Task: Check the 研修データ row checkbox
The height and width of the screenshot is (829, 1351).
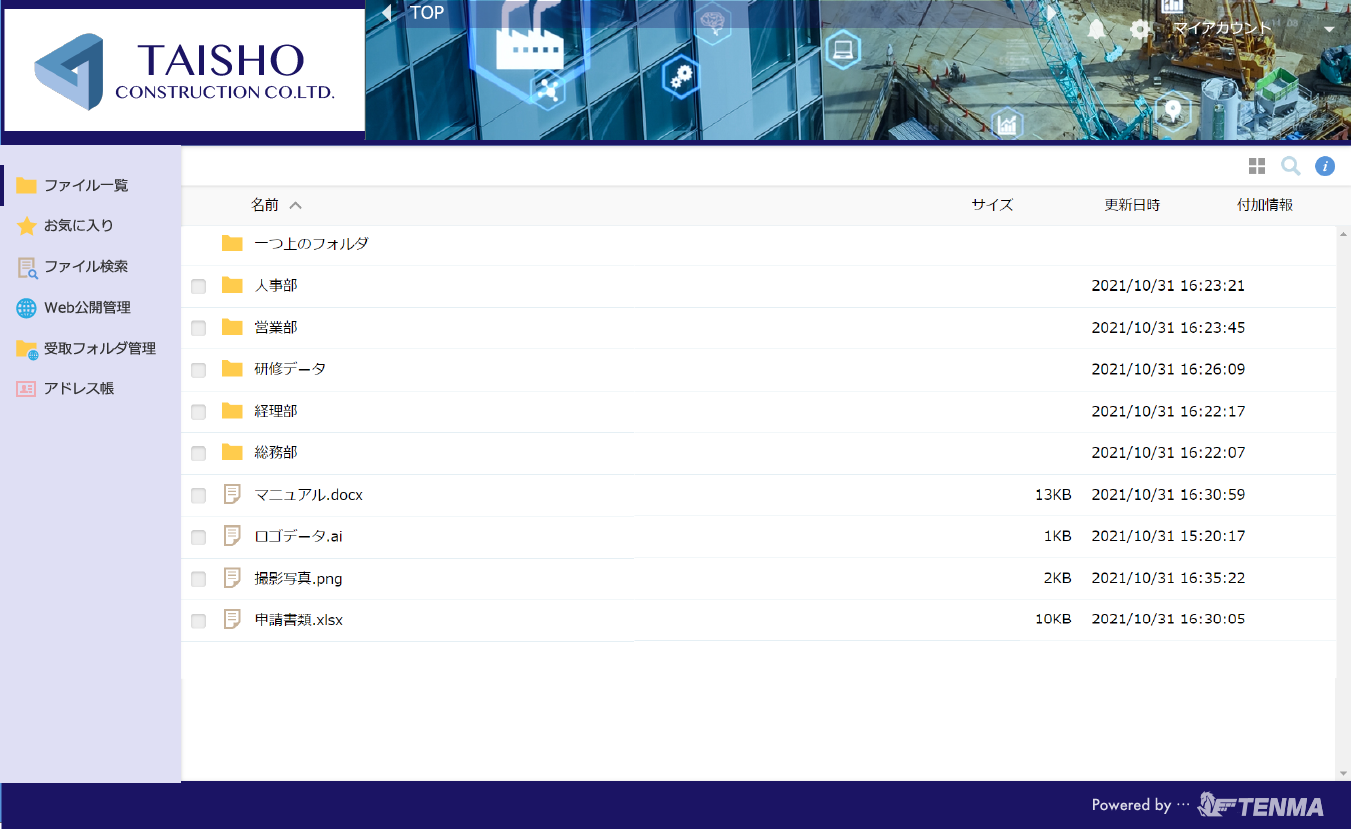Action: point(198,370)
